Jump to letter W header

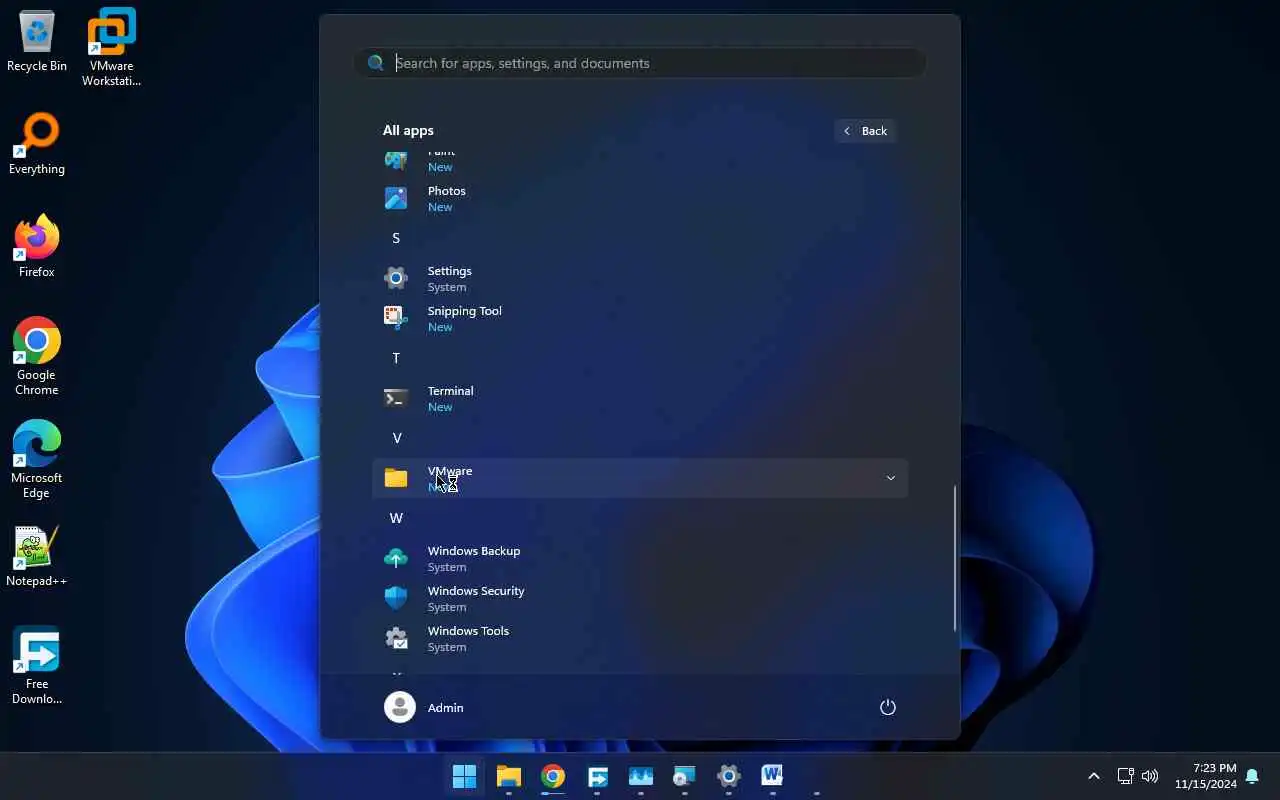396,518
